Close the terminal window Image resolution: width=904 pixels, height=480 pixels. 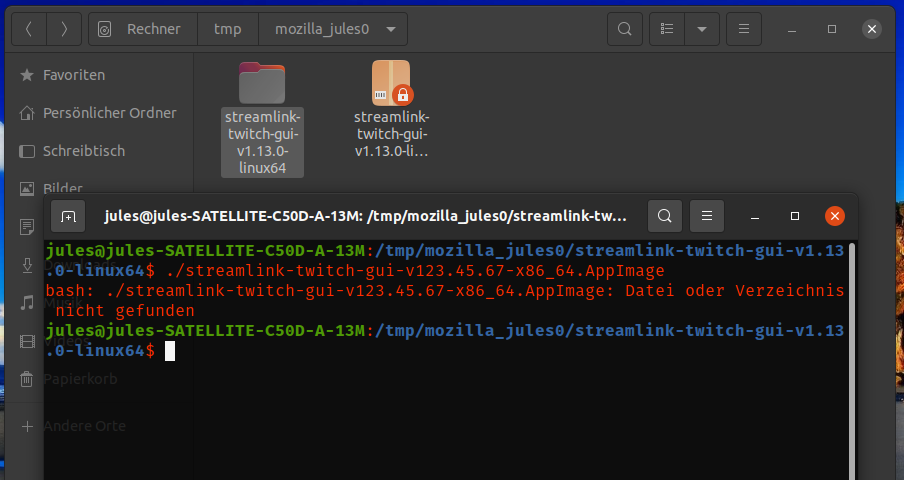click(835, 216)
